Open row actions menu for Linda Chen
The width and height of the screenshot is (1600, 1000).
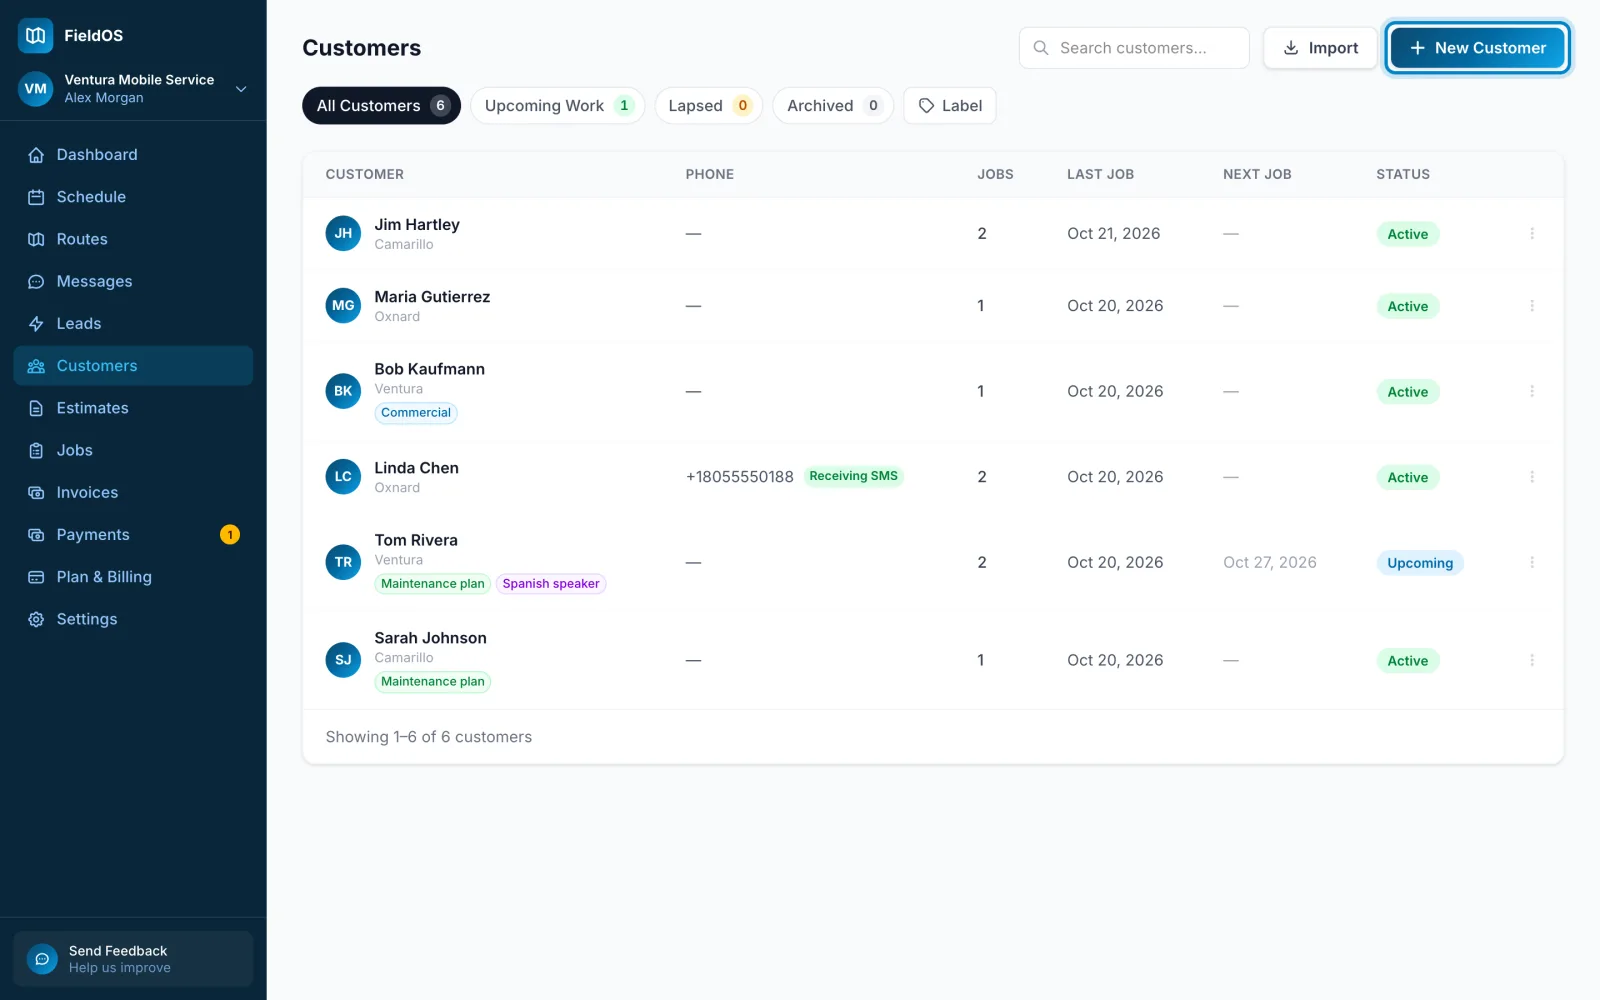1532,477
